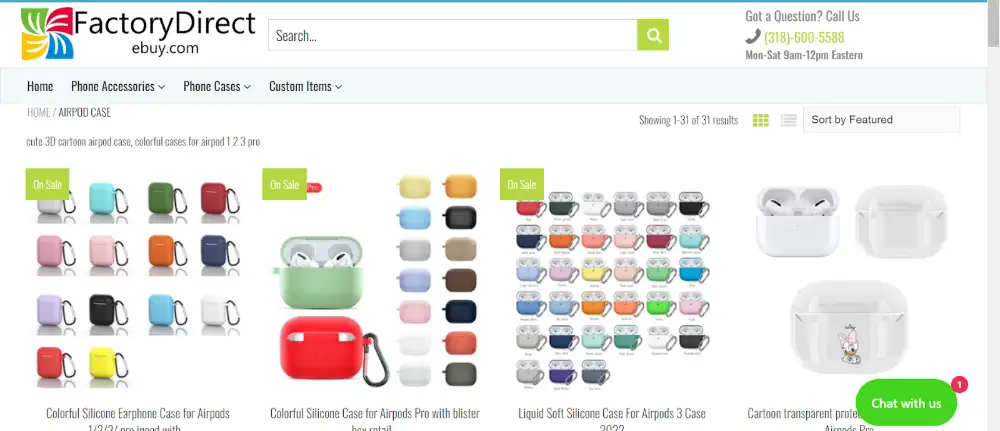Switch to list view layout

click(789, 120)
